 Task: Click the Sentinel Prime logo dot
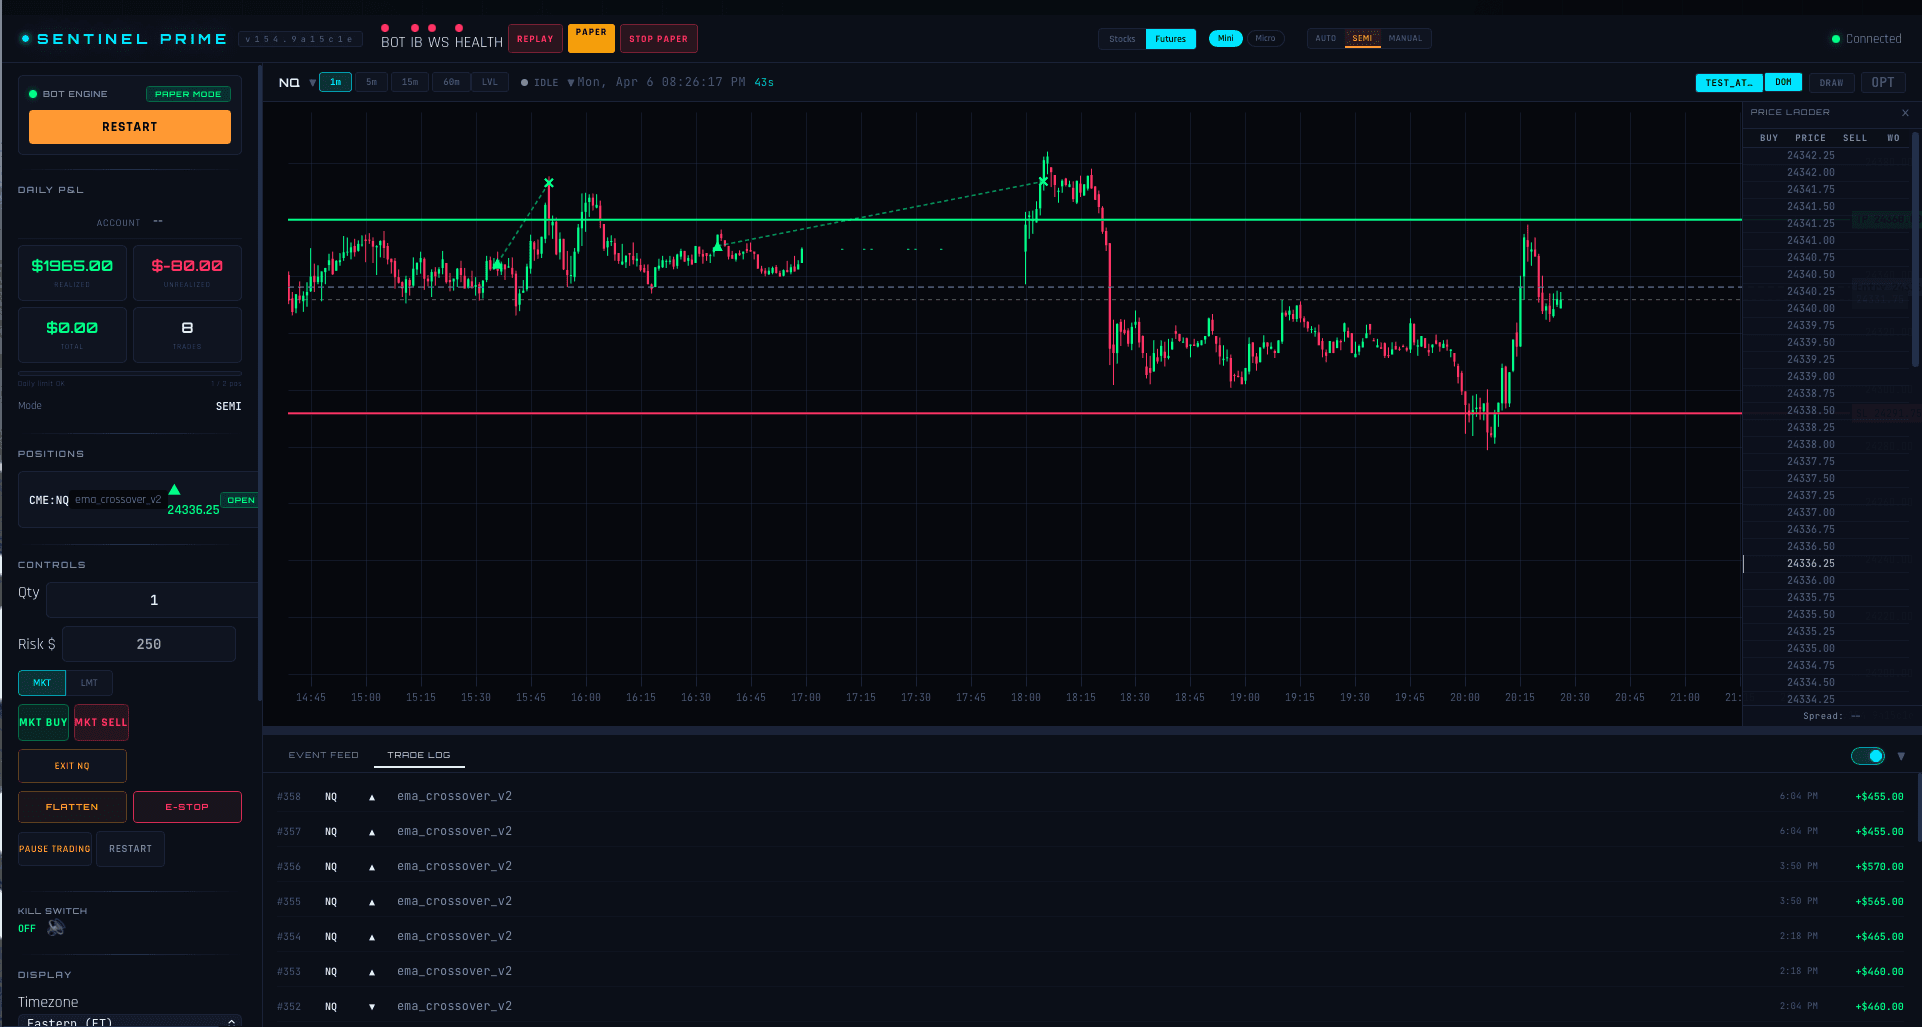(25, 39)
